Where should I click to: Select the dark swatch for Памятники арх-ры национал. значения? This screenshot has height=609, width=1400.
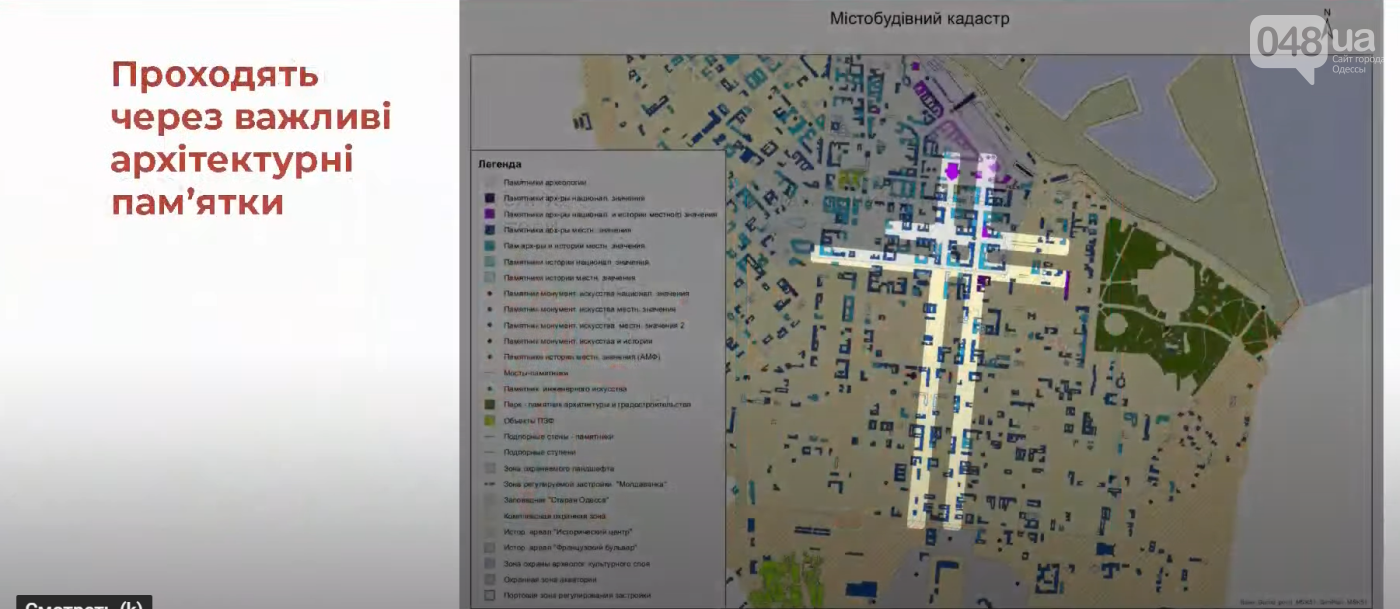(488, 198)
